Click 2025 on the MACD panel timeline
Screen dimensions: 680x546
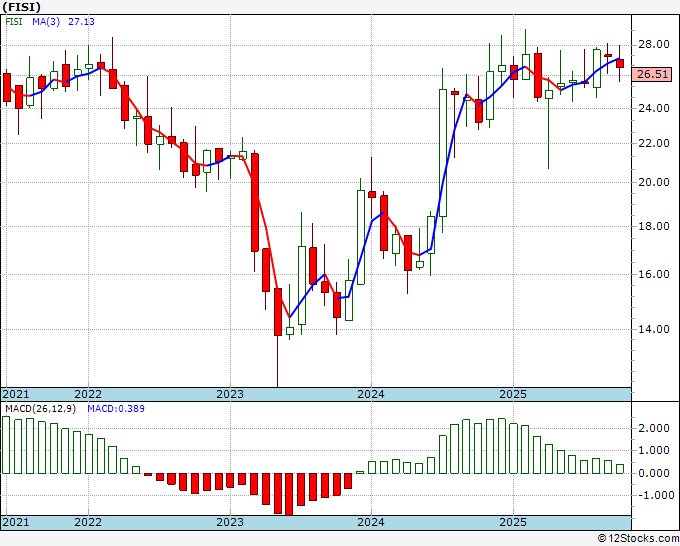pyautogui.click(x=513, y=522)
